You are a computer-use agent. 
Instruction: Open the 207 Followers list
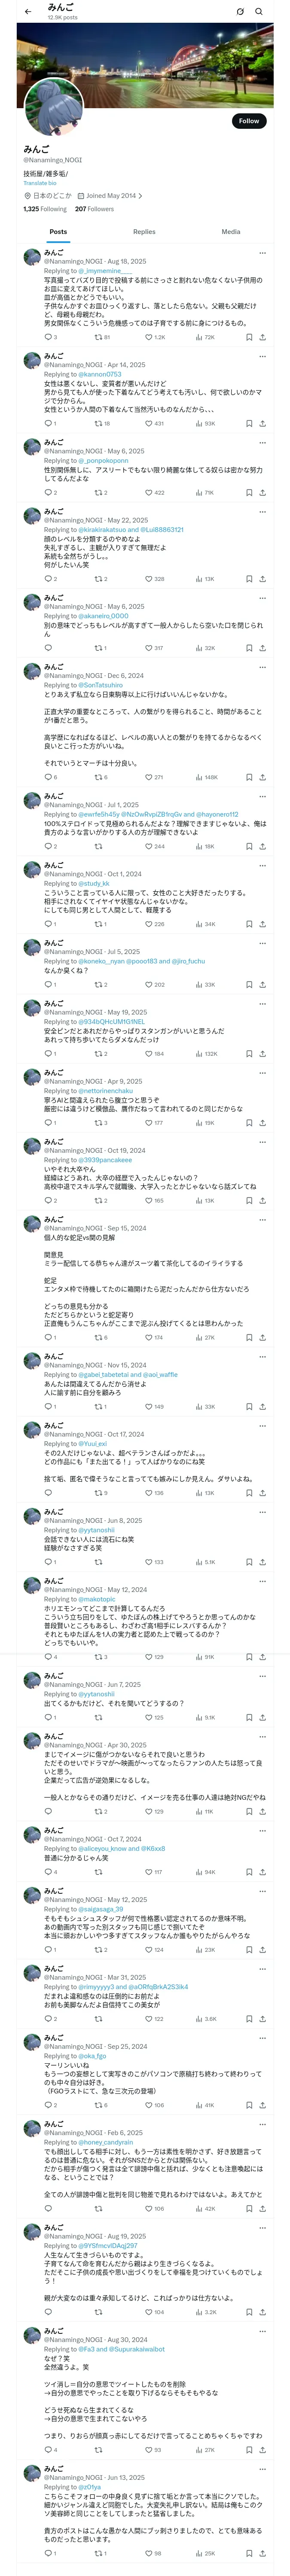click(94, 209)
